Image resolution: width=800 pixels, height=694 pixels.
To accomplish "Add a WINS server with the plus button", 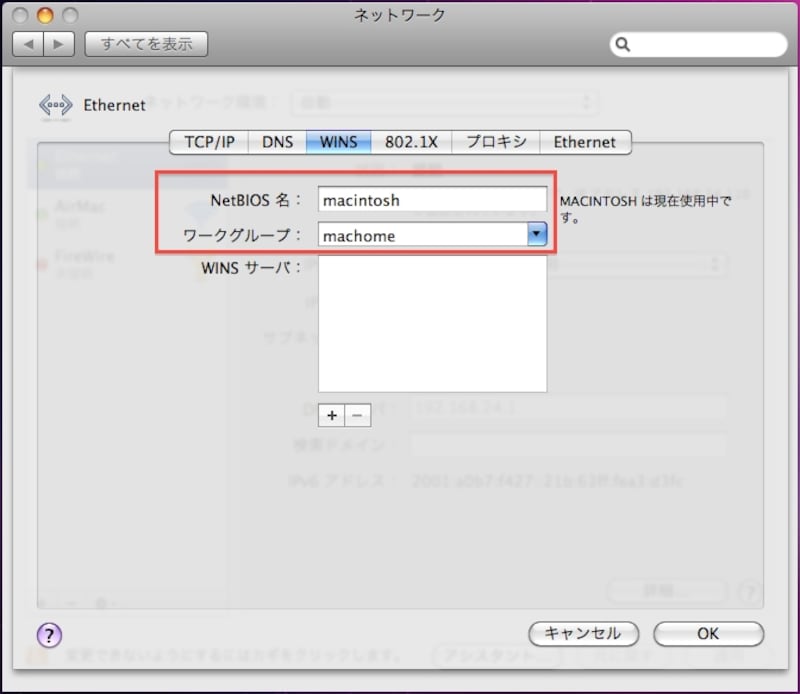I will pos(331,415).
